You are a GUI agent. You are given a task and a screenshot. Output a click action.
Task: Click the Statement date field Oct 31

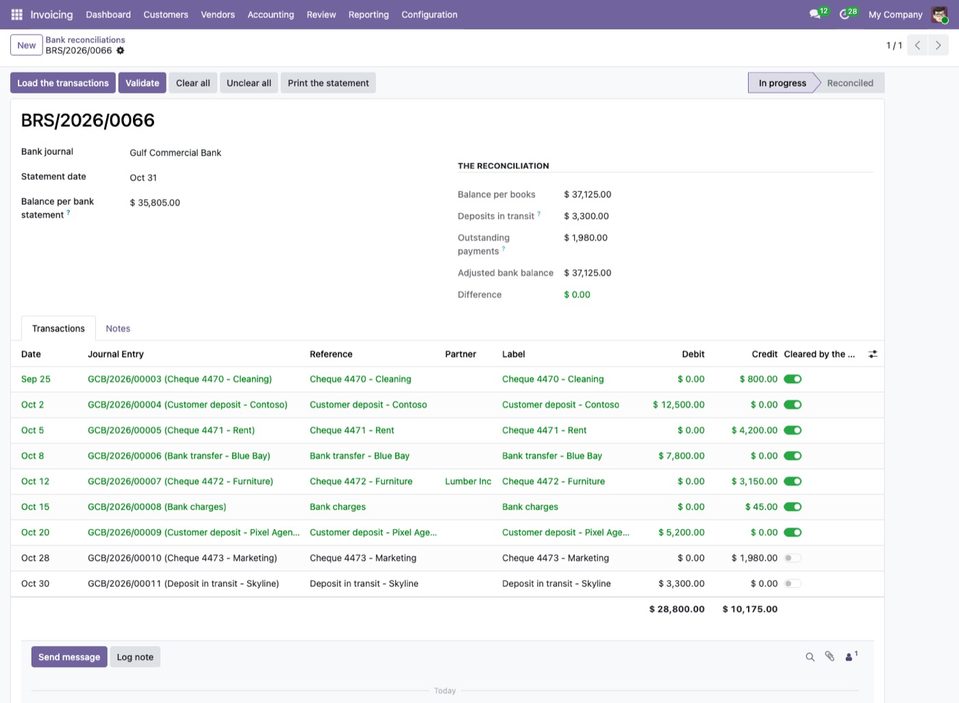click(x=143, y=177)
